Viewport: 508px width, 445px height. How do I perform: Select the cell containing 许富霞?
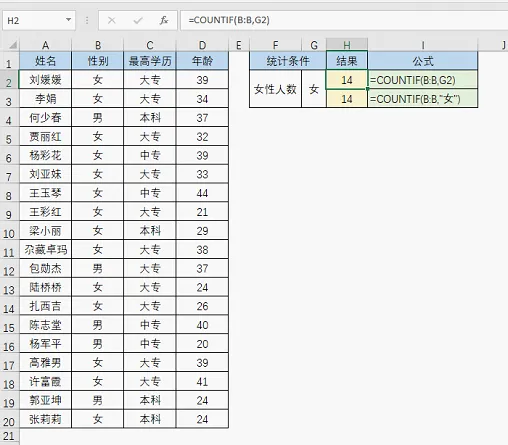(x=46, y=381)
